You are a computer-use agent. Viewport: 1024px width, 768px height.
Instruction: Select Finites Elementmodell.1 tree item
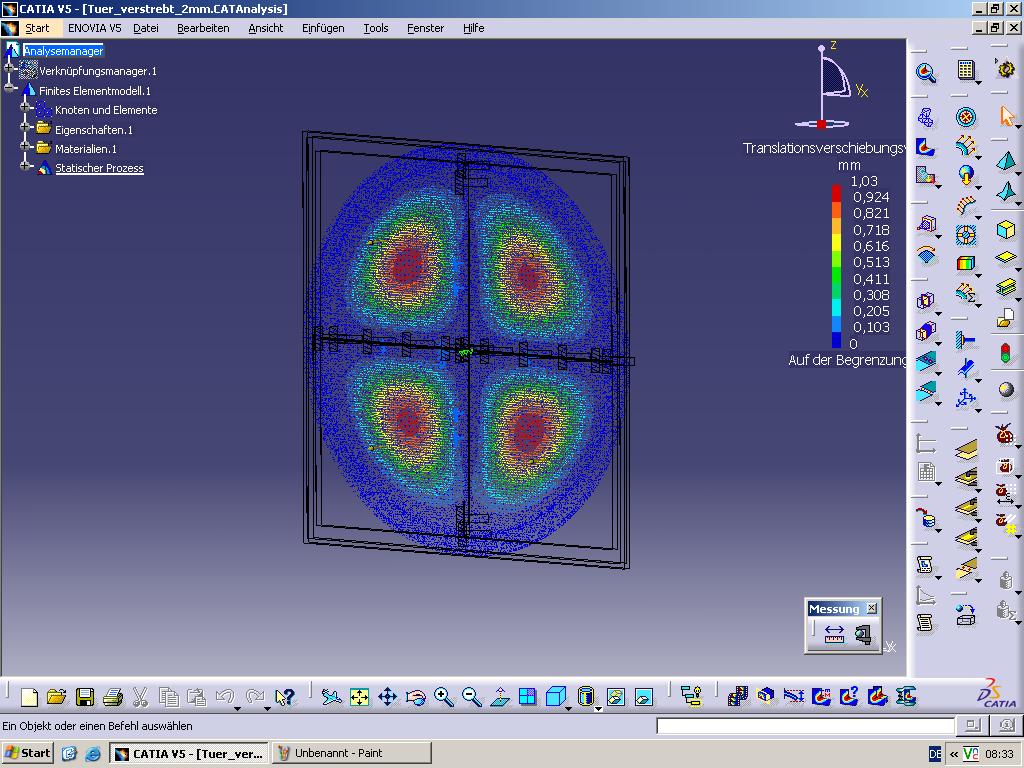pos(95,91)
